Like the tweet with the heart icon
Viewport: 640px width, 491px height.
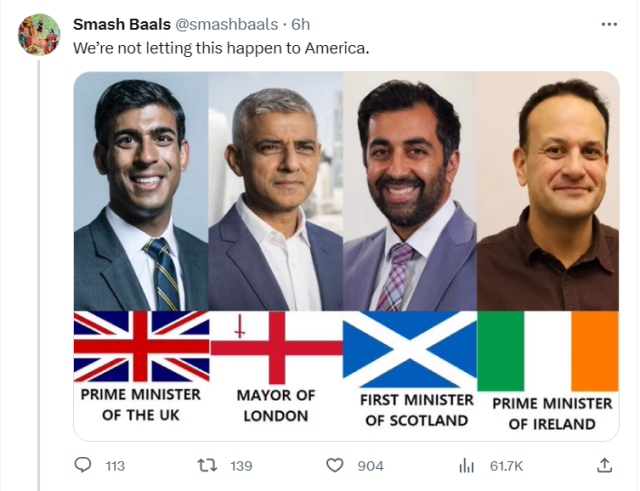pos(335,465)
